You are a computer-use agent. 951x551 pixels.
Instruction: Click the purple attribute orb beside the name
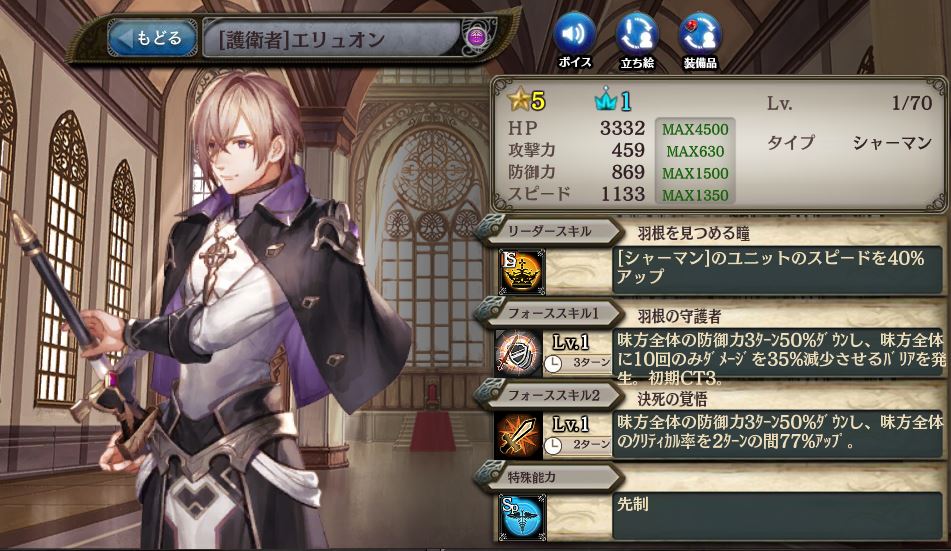tap(476, 36)
